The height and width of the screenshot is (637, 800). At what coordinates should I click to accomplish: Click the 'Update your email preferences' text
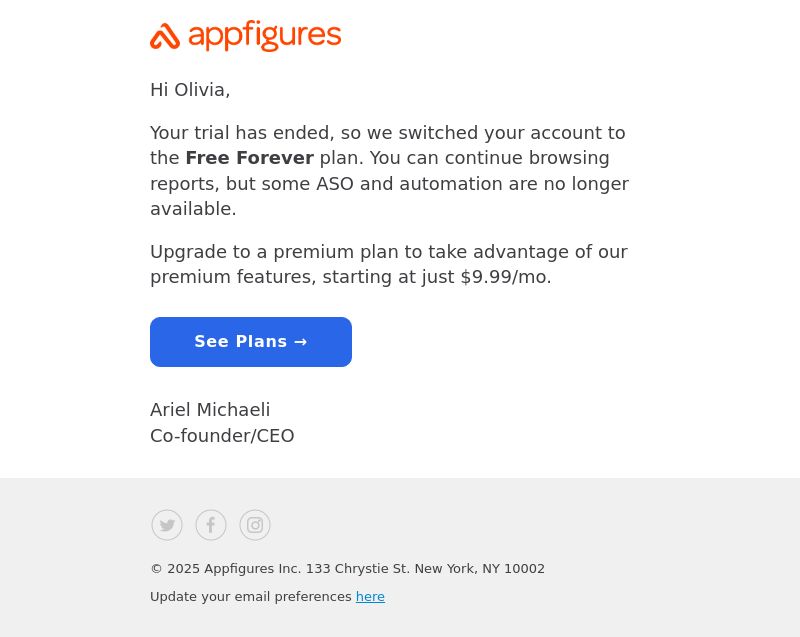[x=251, y=597]
